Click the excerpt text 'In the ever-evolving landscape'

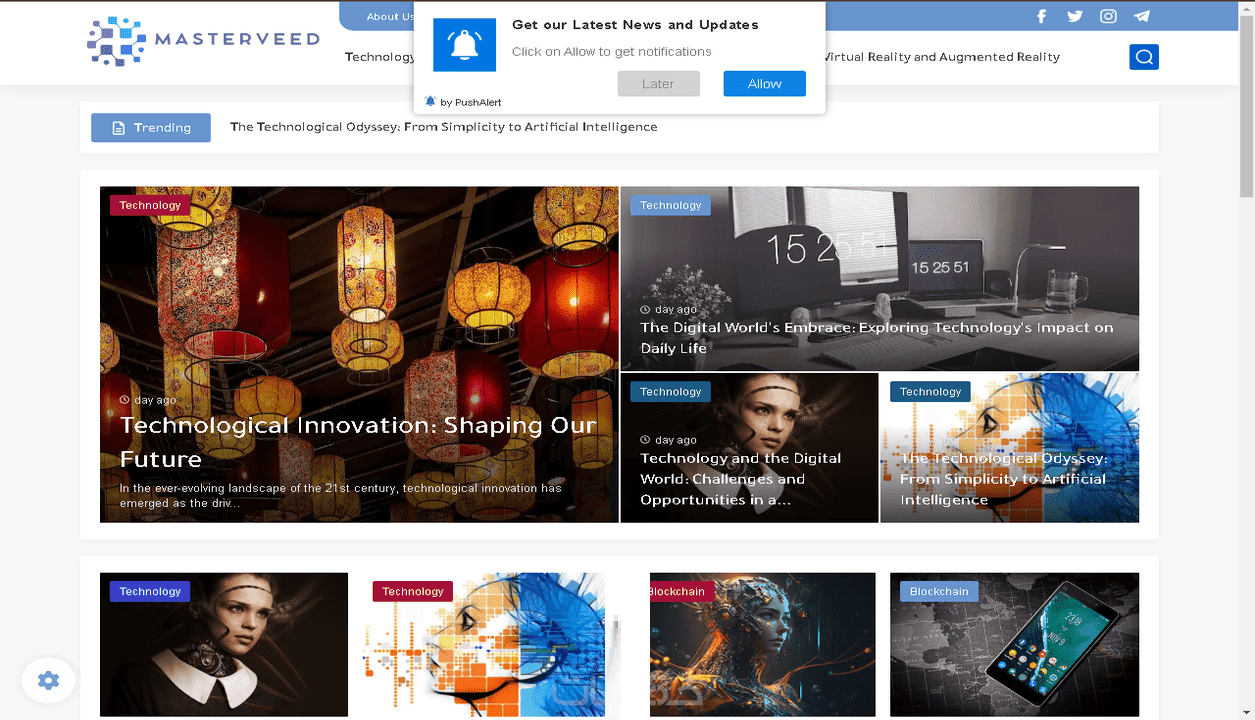(x=341, y=496)
